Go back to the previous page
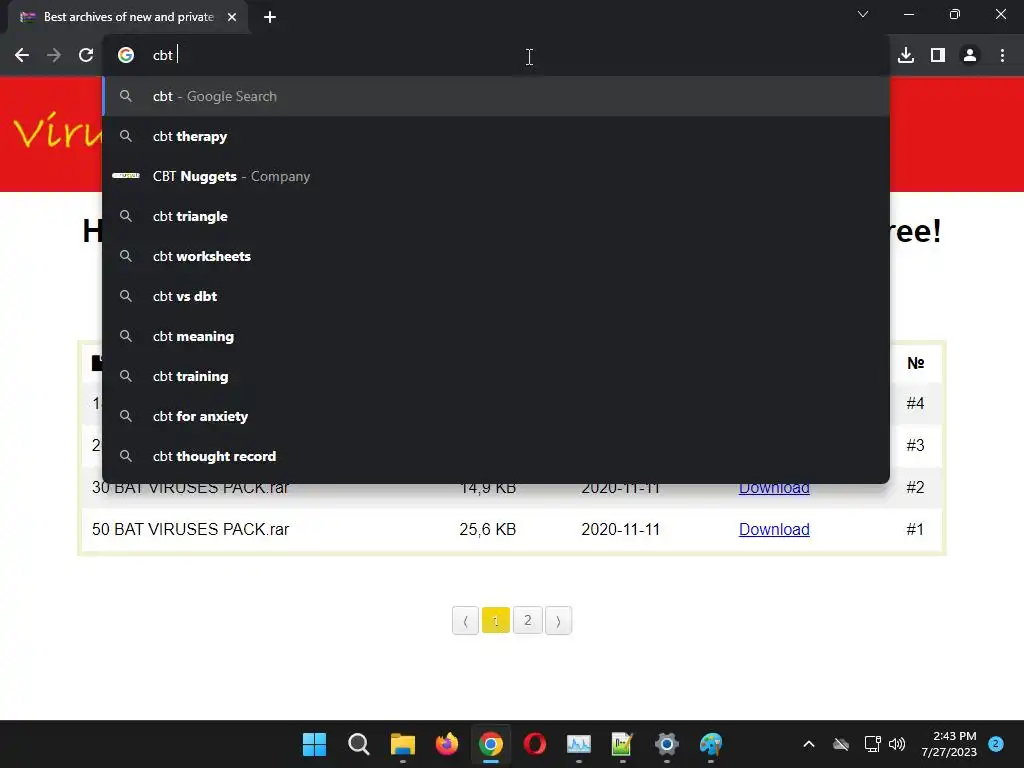Viewport: 1024px width, 768px height. click(22, 56)
